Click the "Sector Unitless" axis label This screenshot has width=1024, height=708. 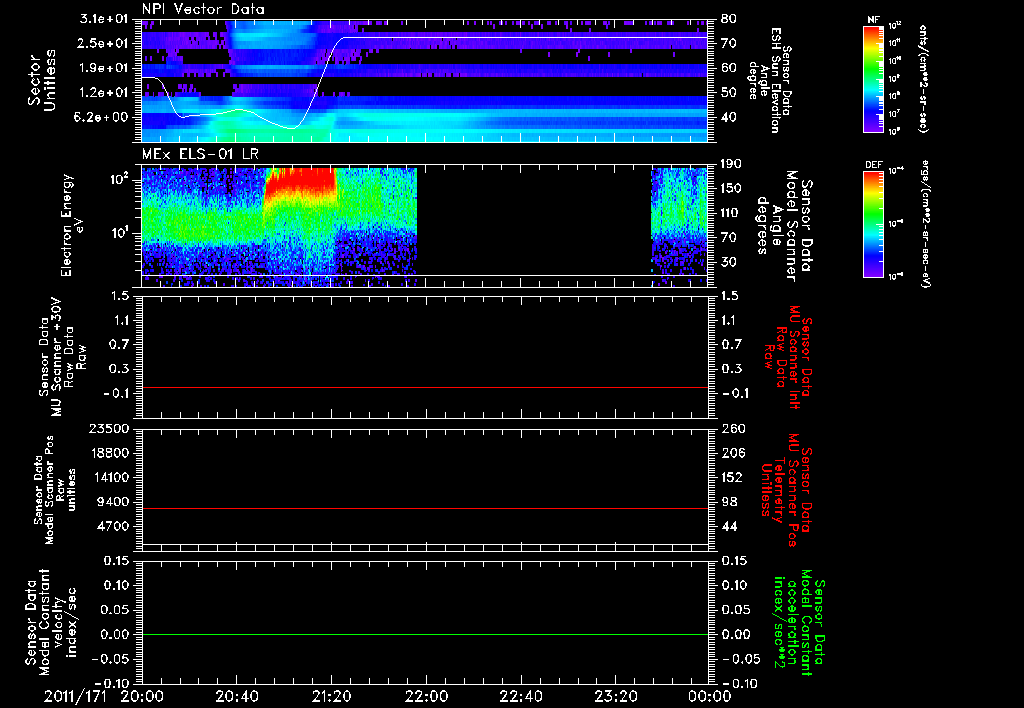(x=42, y=80)
